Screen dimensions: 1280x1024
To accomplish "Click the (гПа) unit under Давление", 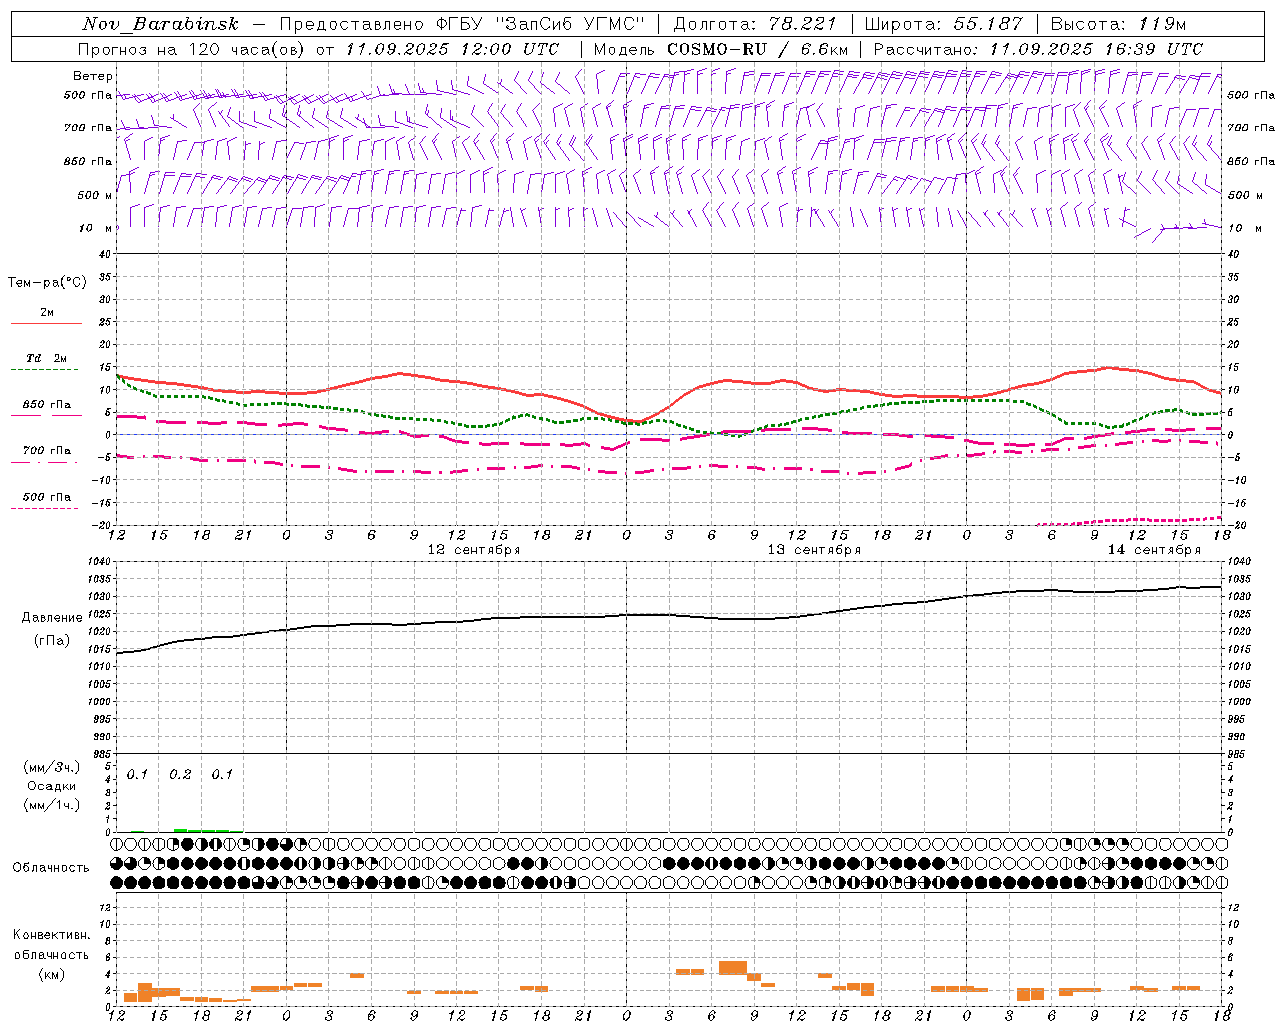I will point(52,641).
